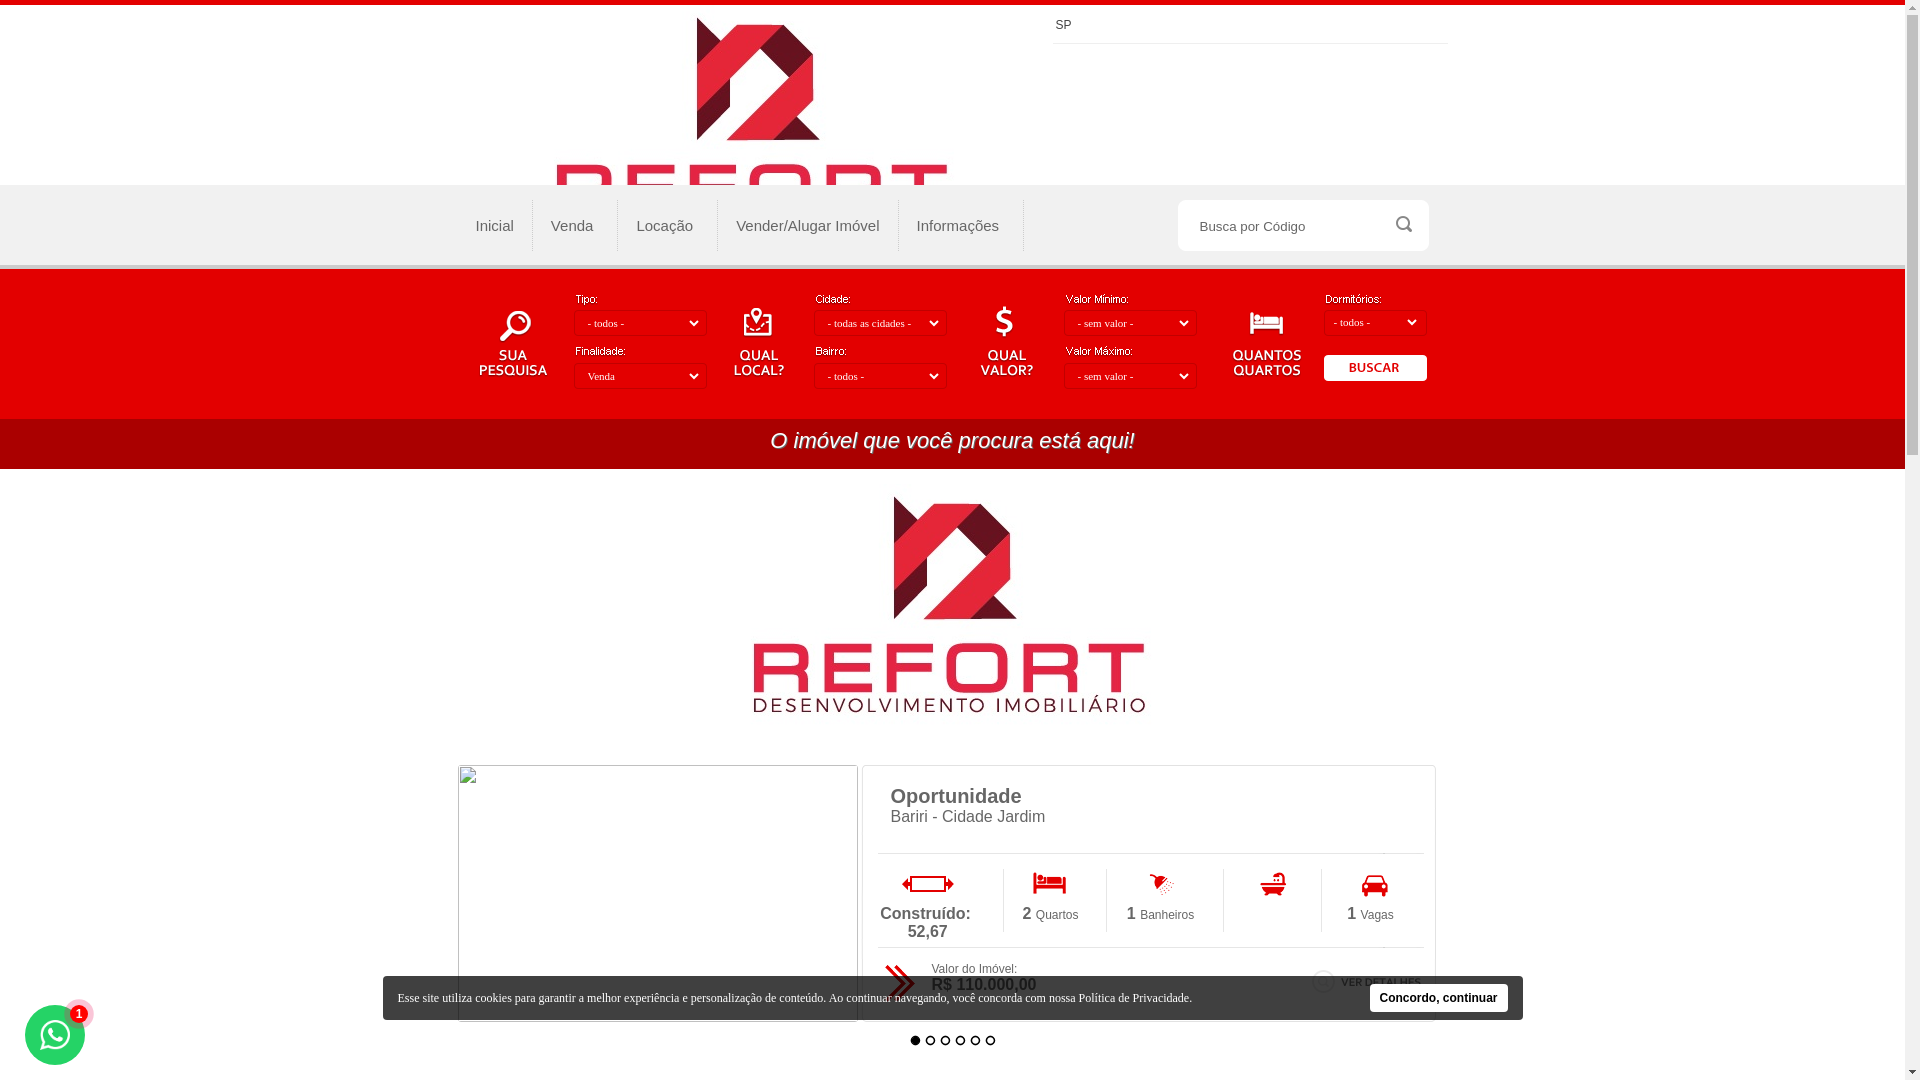Image resolution: width=1920 pixels, height=1080 pixels.
Task: Open the Inicial menu item
Action: (x=494, y=225)
